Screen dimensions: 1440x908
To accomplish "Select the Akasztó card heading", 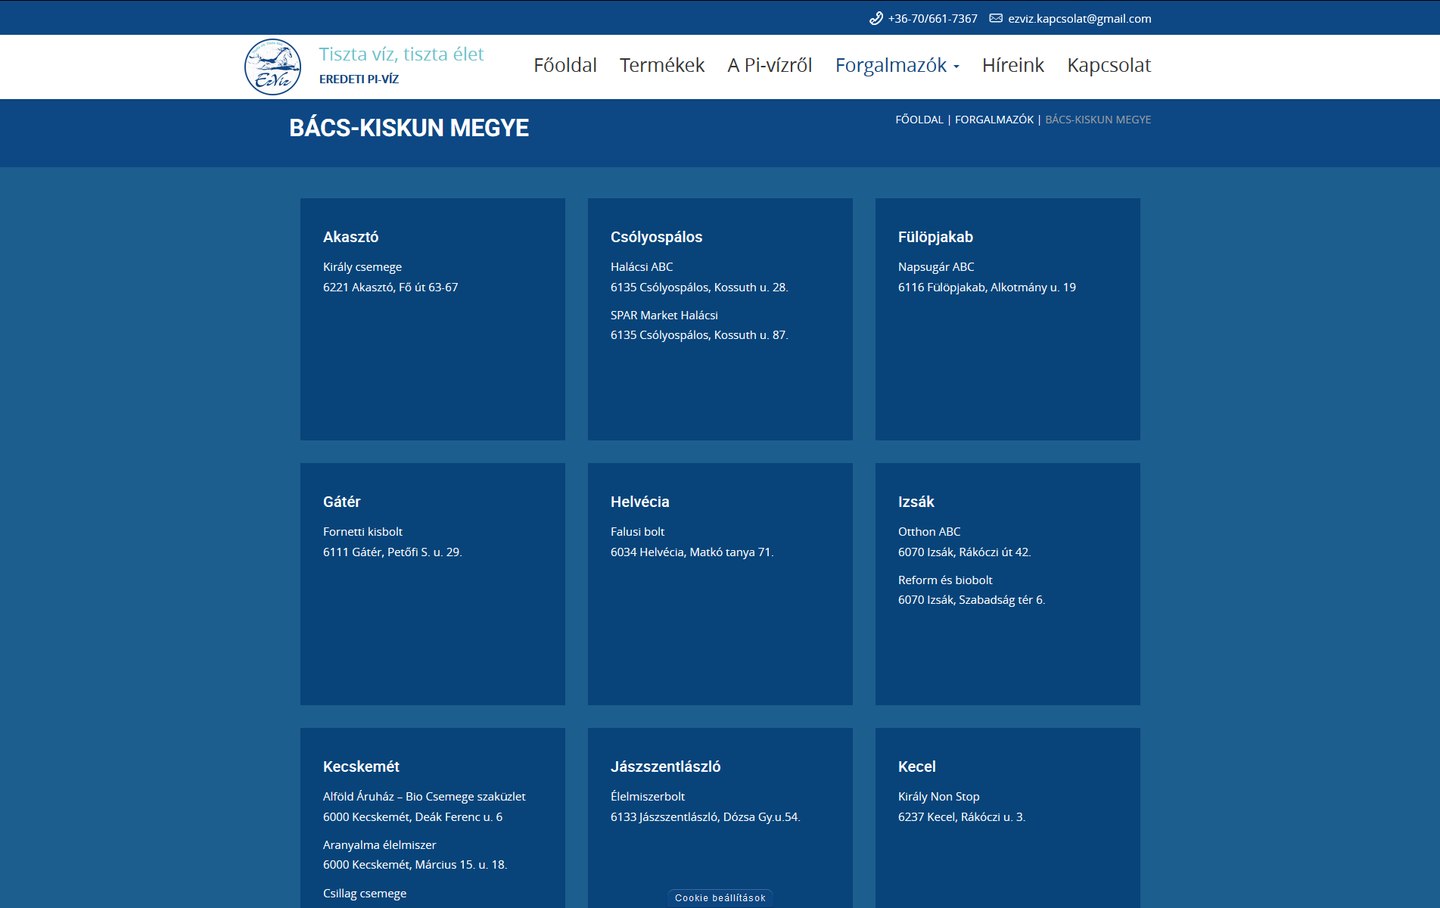I will point(351,237).
